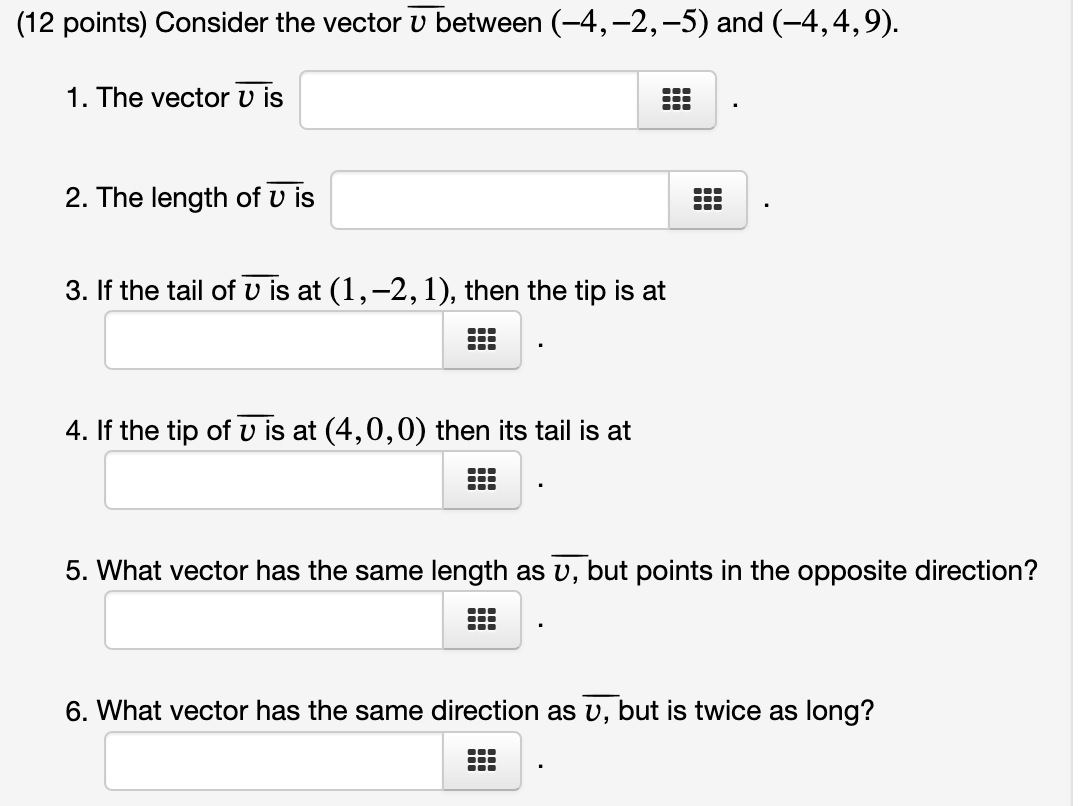Click inside the answer box for 'The vector v is'
Image resolution: width=1078 pixels, height=806 pixels.
coord(465,99)
